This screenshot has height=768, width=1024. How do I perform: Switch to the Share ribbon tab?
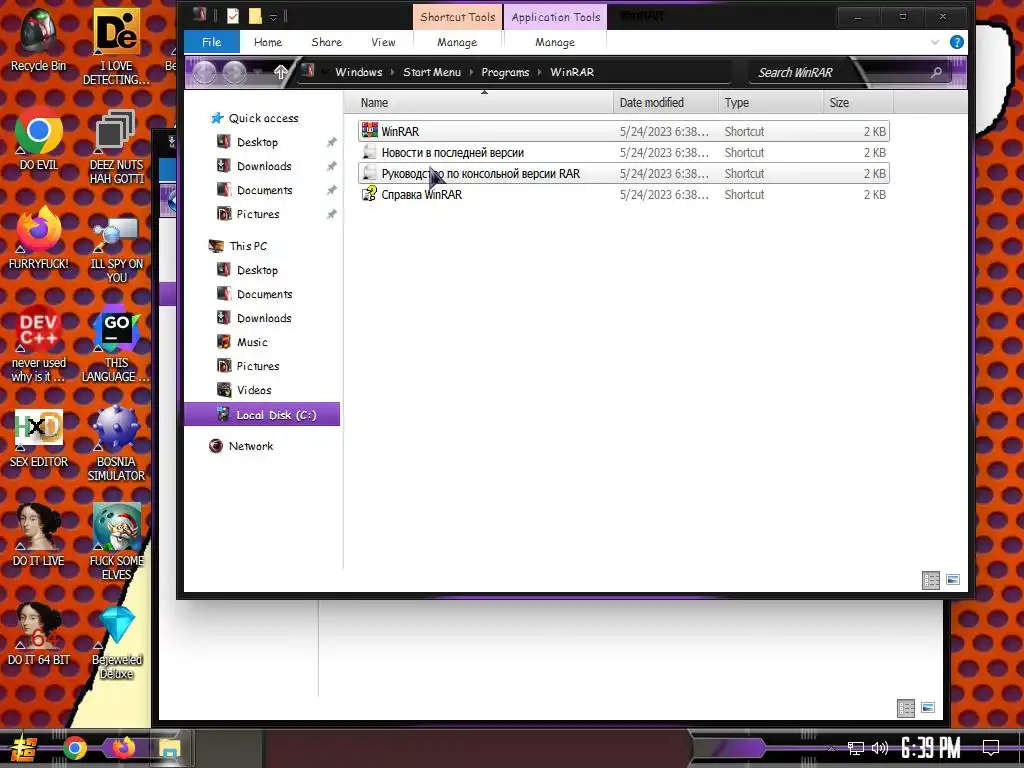[x=327, y=42]
